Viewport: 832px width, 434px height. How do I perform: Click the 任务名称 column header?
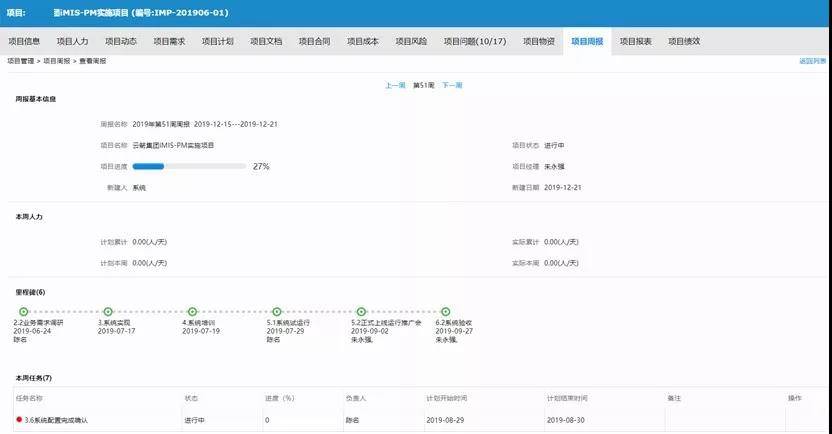pos(29,398)
